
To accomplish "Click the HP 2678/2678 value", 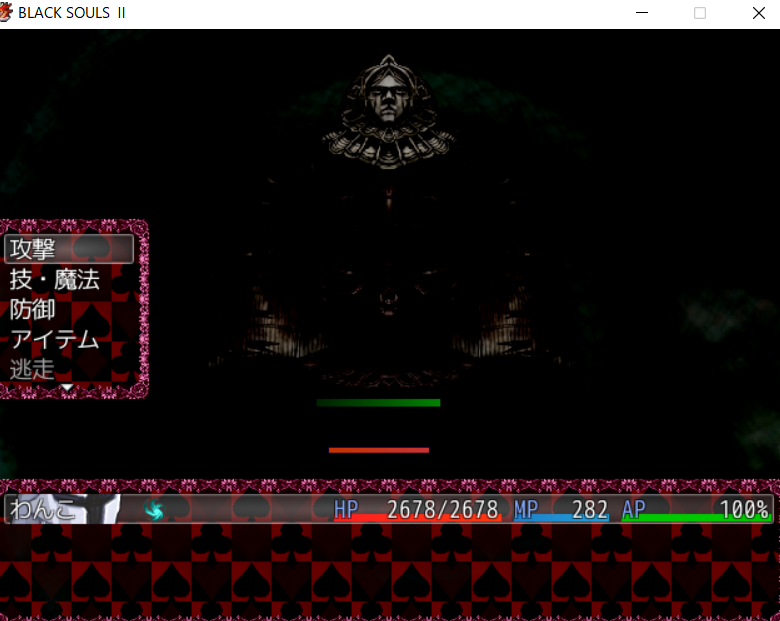I will tap(417, 510).
